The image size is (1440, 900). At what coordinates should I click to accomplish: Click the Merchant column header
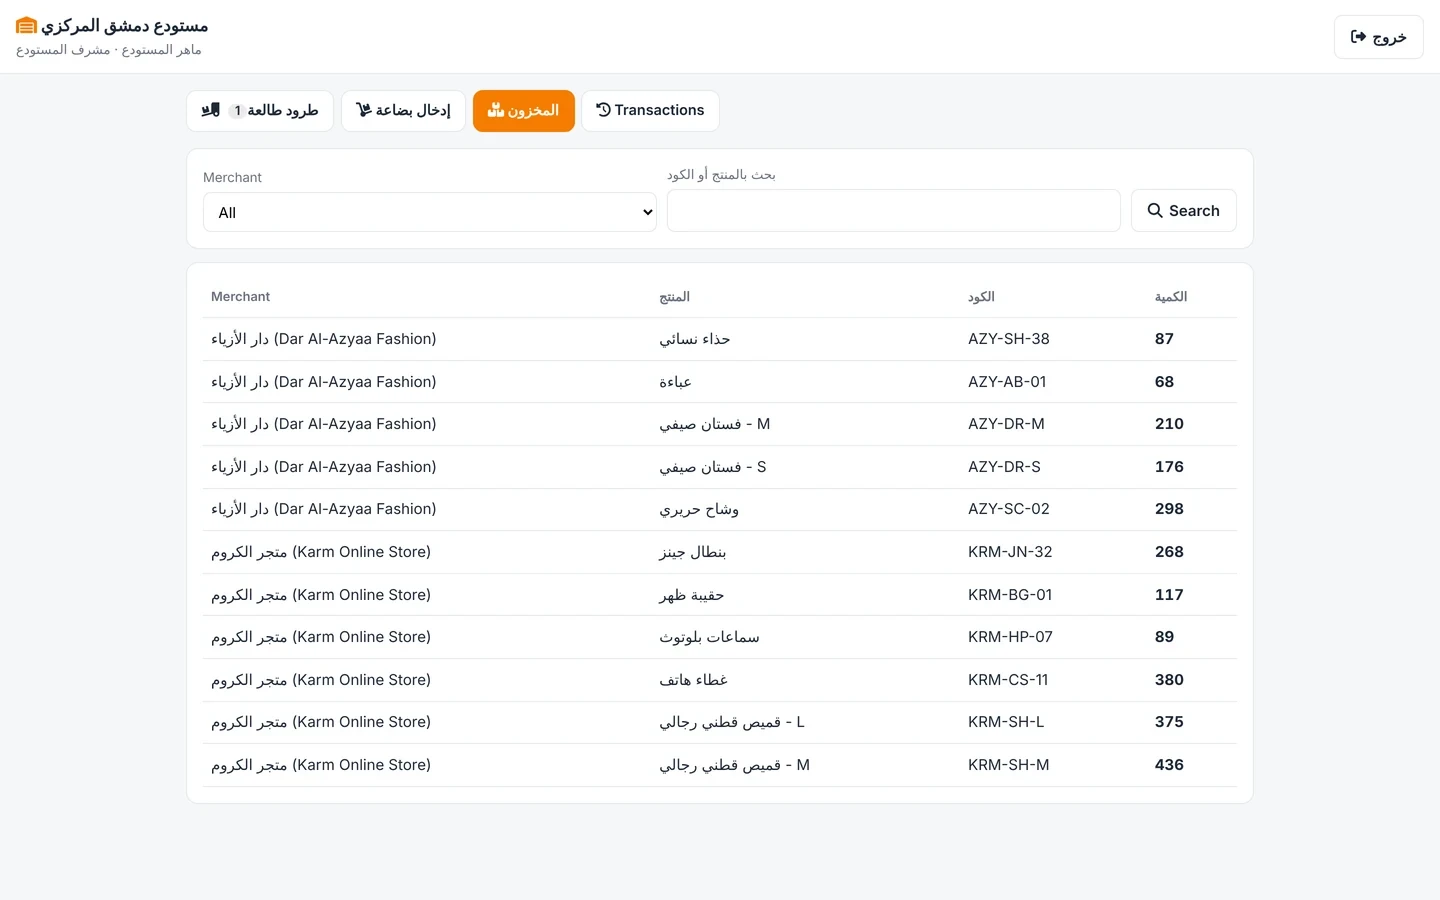[x=240, y=297]
